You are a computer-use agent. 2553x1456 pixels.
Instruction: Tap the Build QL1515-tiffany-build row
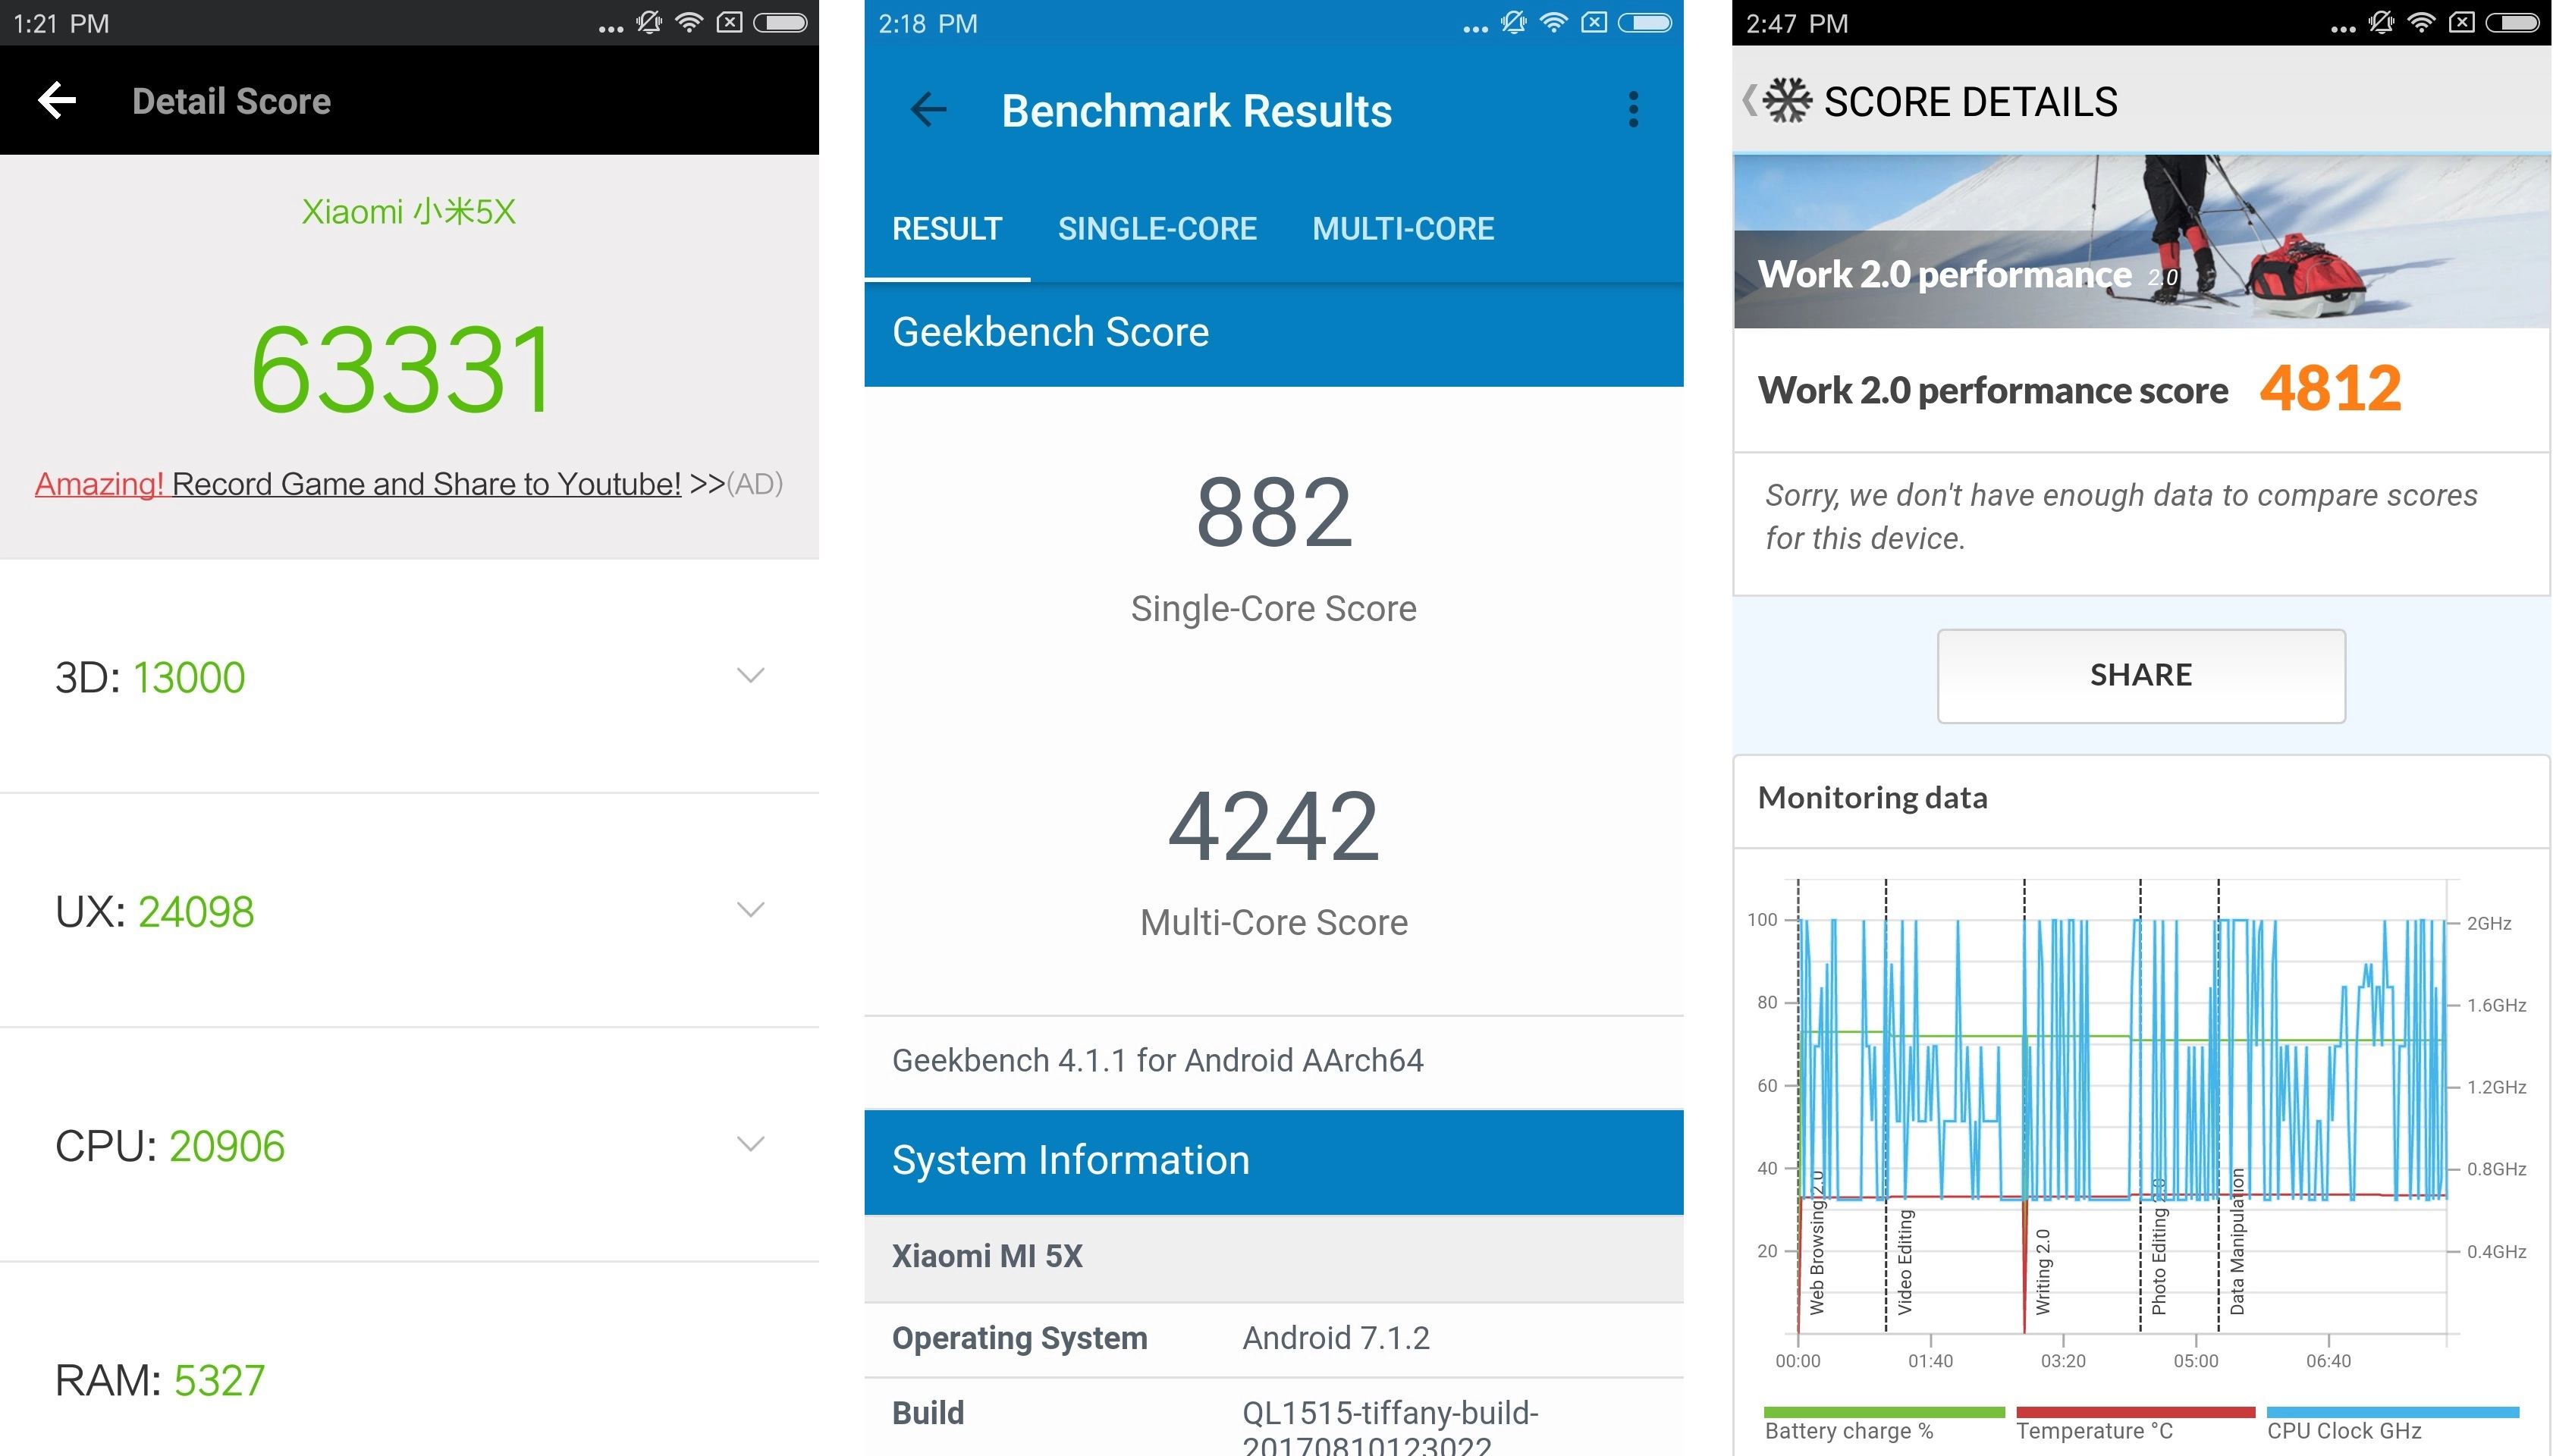pyautogui.click(x=1273, y=1418)
